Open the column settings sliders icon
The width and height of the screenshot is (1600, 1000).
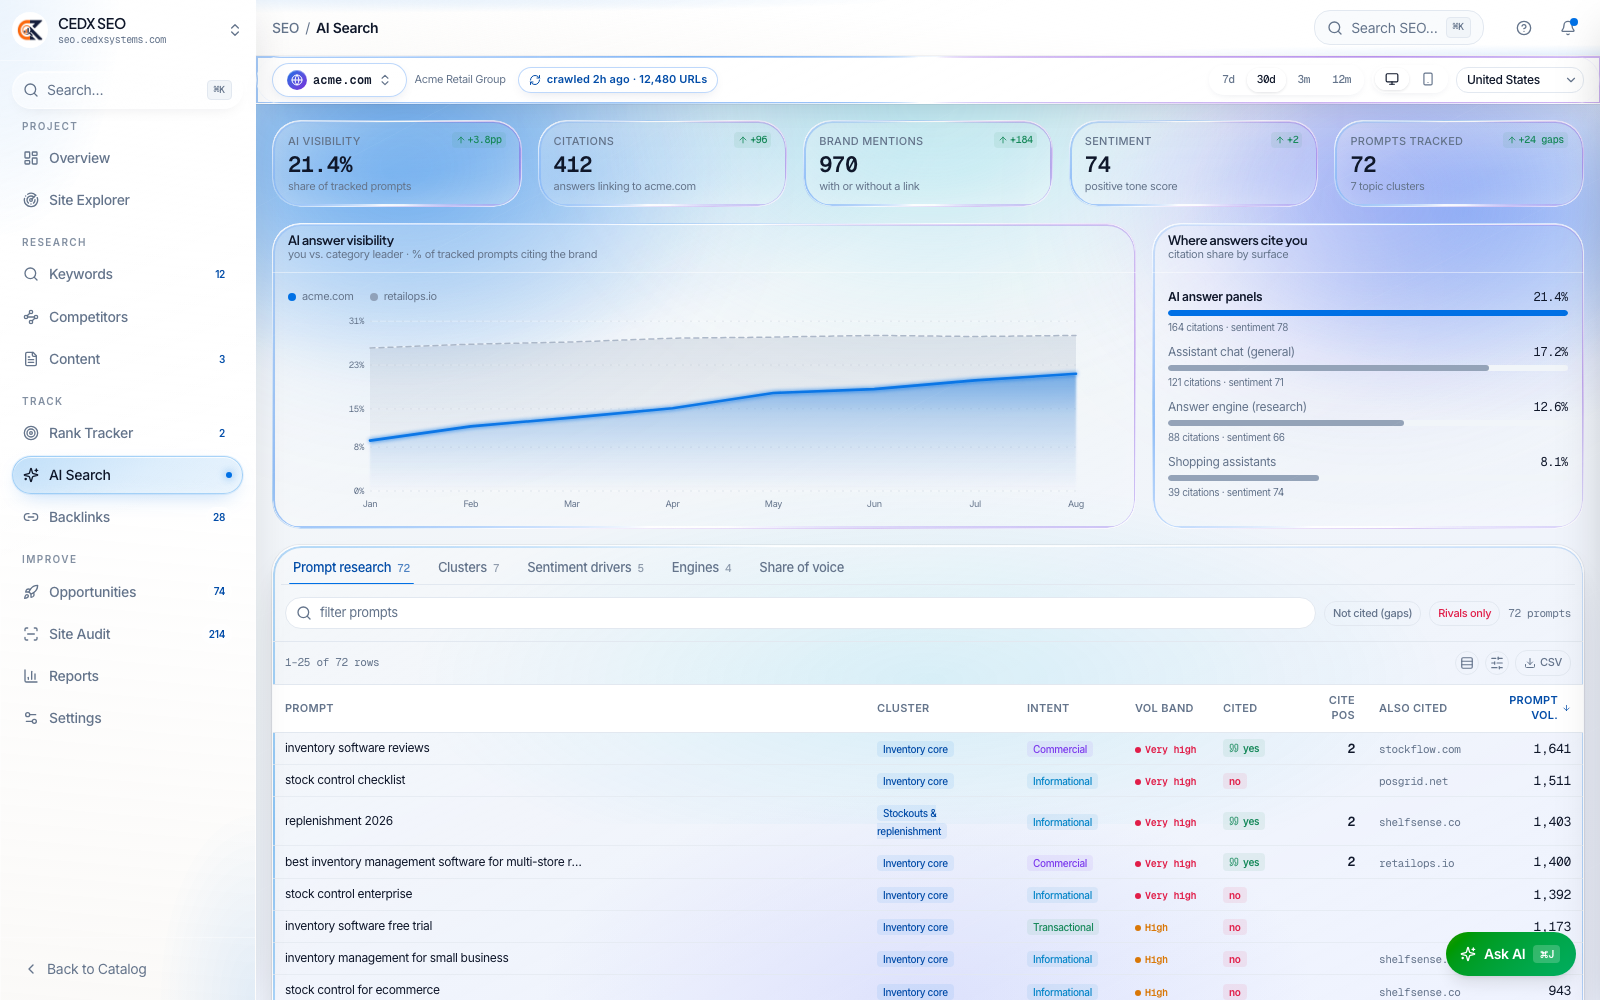[x=1497, y=663]
